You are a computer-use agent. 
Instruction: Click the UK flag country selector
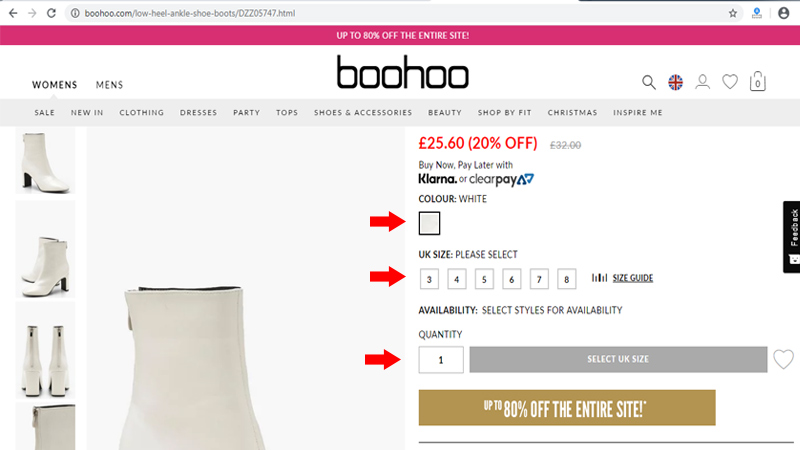(676, 82)
